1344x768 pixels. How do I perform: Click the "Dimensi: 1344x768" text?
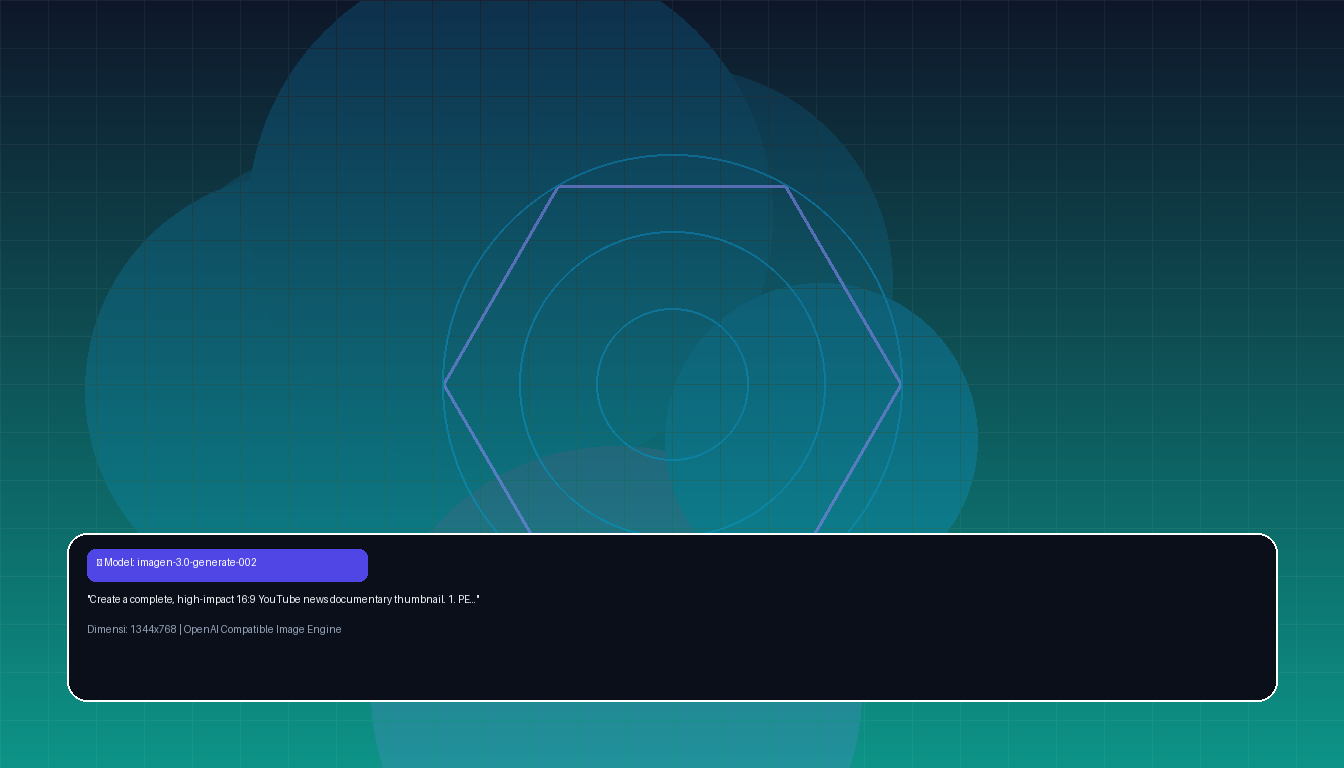[132, 630]
